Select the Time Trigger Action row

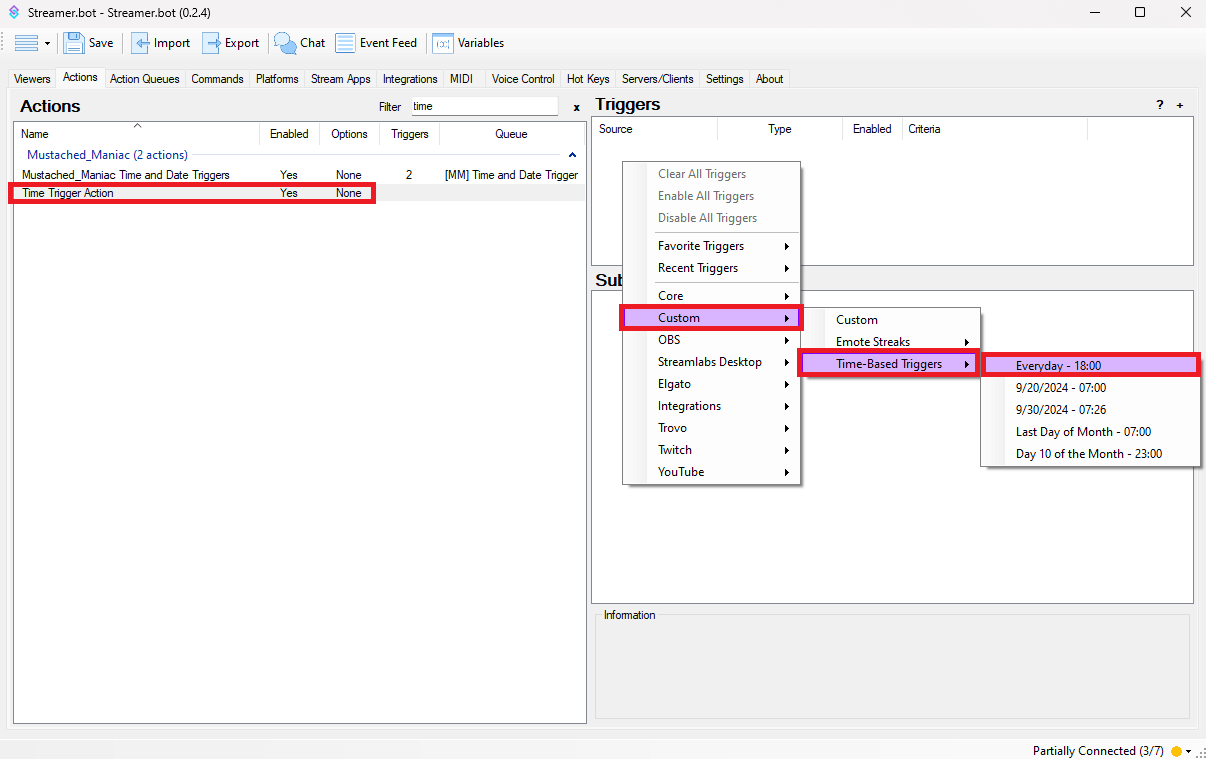[68, 193]
